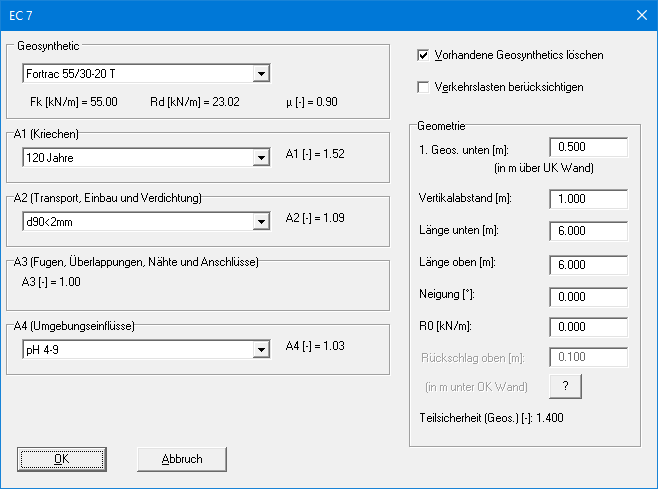
Task: Confirm the dialog with OK
Action: pos(61,459)
